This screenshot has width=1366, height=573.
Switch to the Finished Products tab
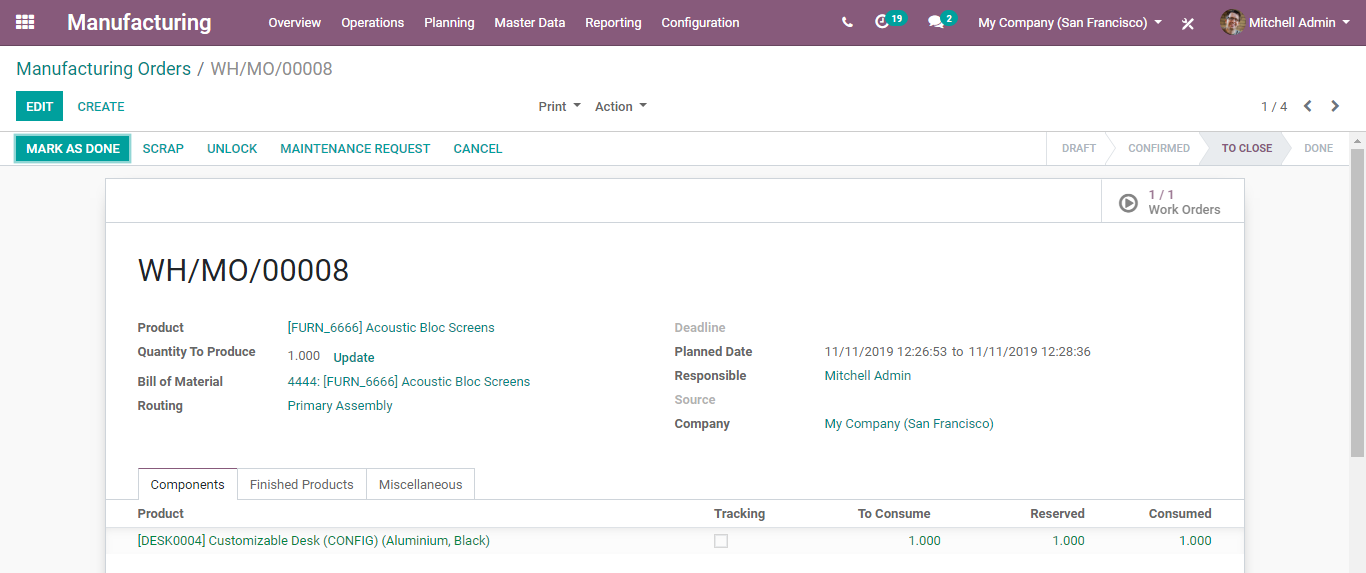[301, 484]
